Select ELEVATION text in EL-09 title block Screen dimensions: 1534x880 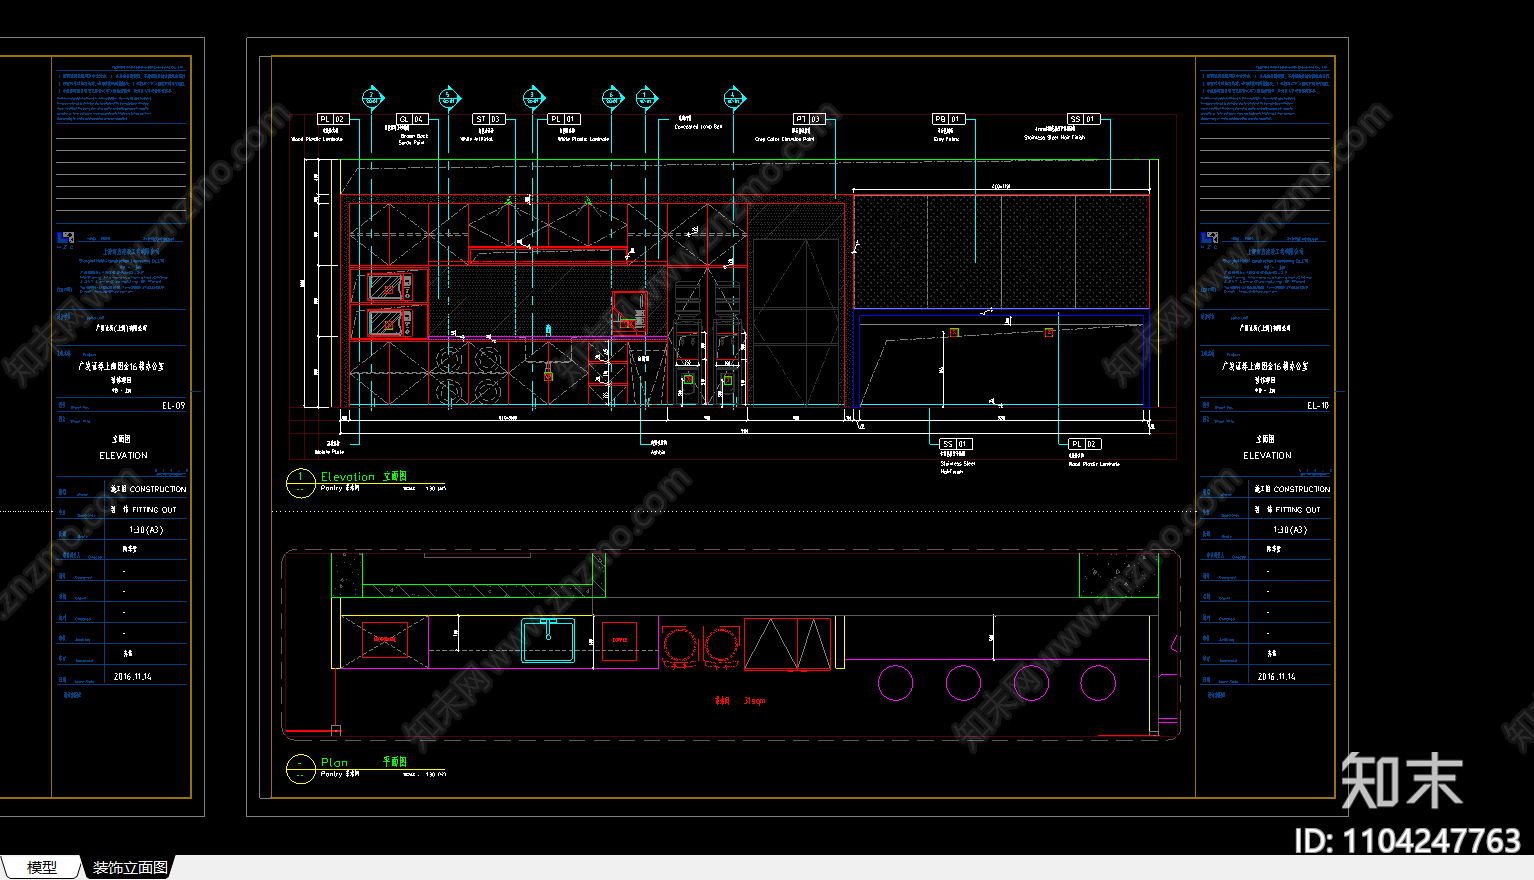(x=123, y=456)
